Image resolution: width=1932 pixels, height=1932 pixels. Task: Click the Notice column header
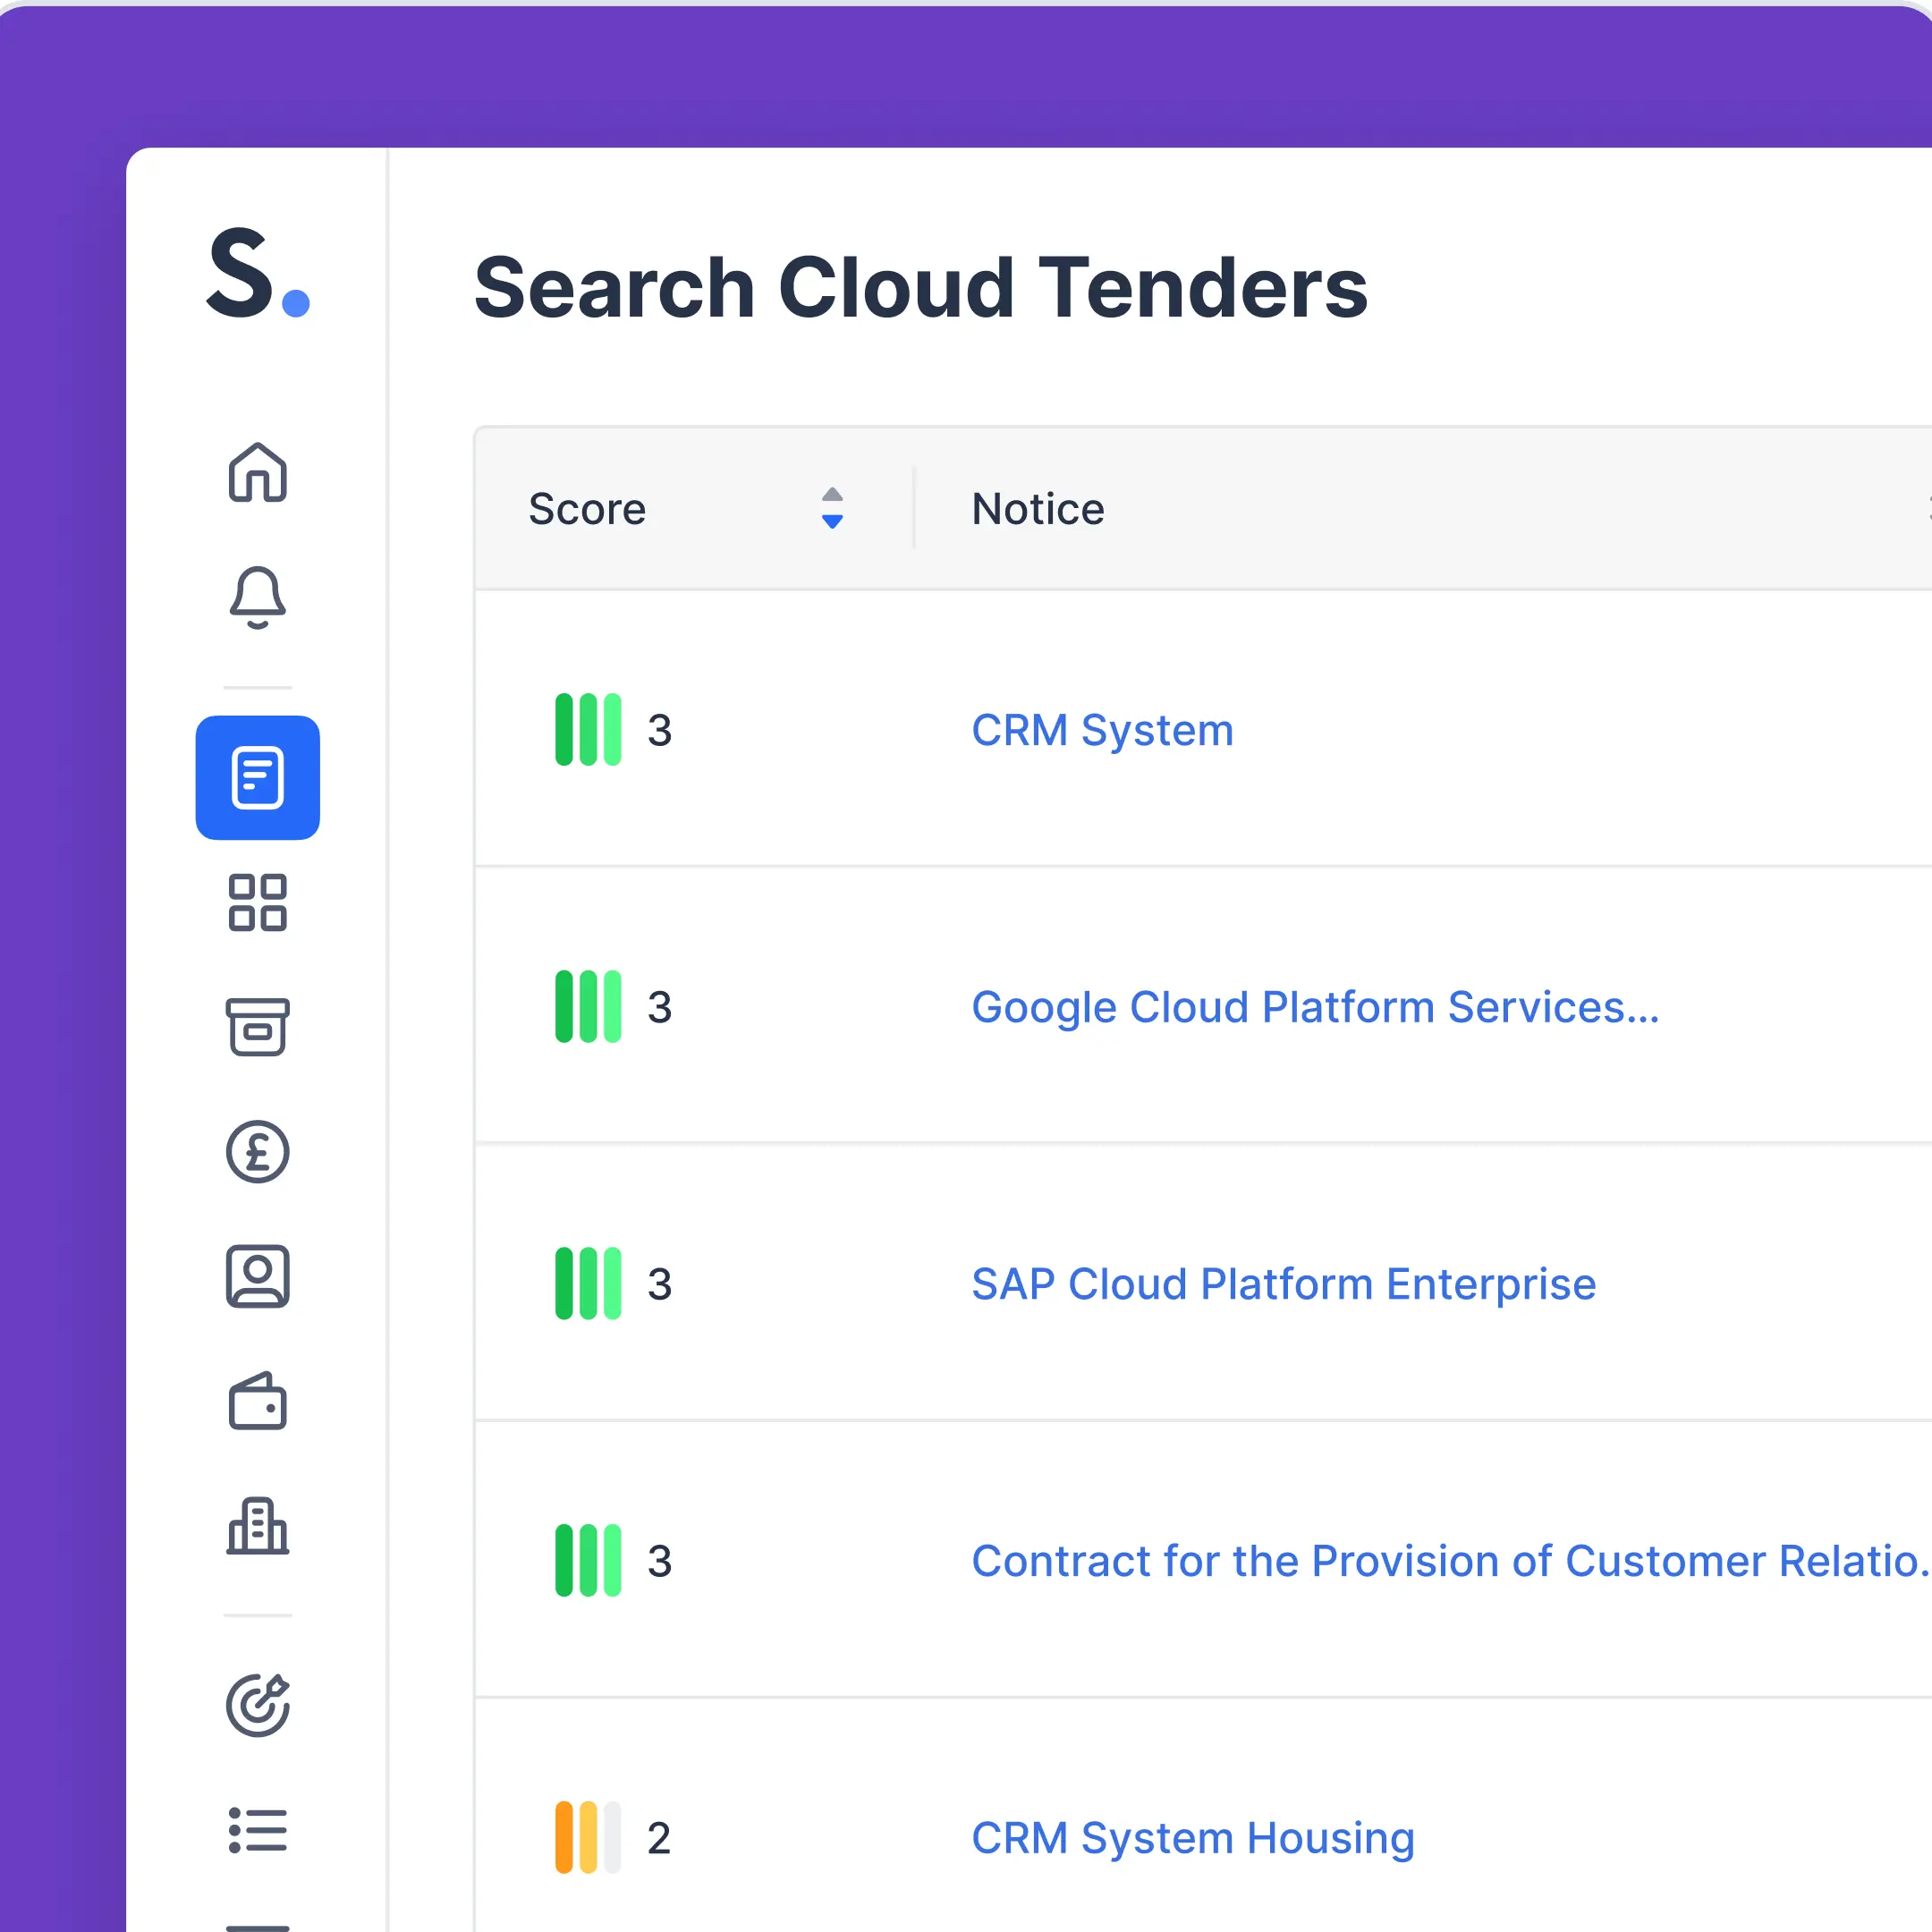coord(1038,509)
